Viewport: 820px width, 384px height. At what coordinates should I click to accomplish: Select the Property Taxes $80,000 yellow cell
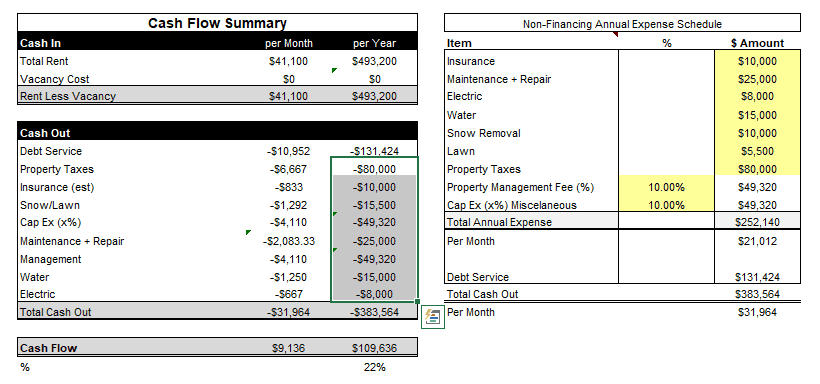[757, 170]
